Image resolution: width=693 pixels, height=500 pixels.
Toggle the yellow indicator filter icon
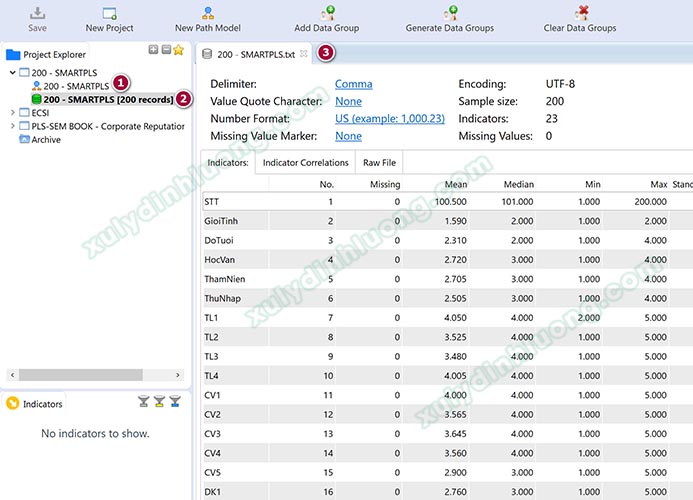(159, 403)
